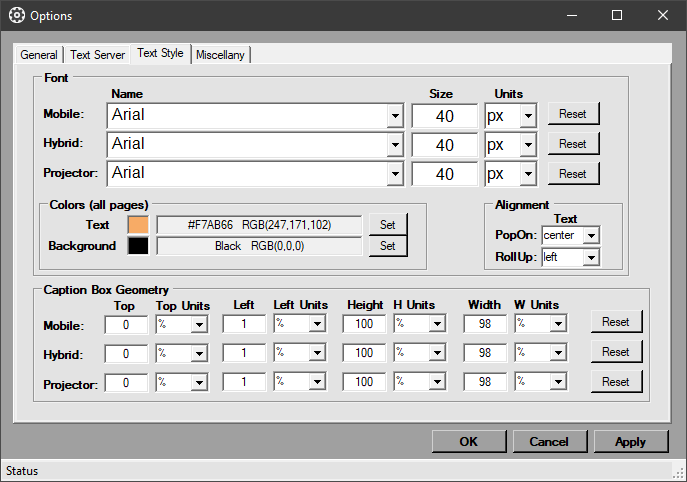Click the Options gear icon in title bar
This screenshot has height=482, width=687.
pos(17,15)
